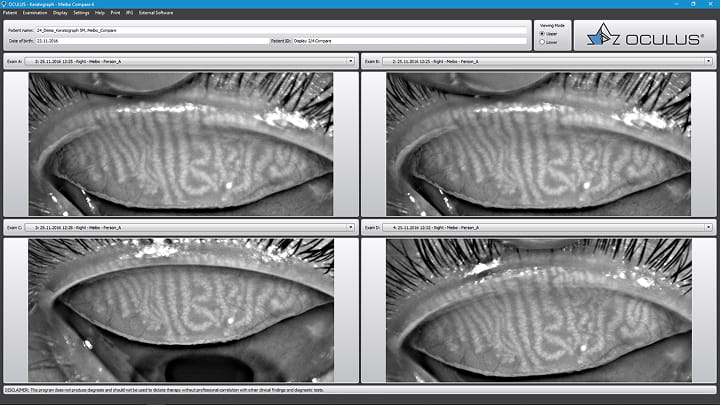Expand the Exam C dropdown

click(x=351, y=227)
